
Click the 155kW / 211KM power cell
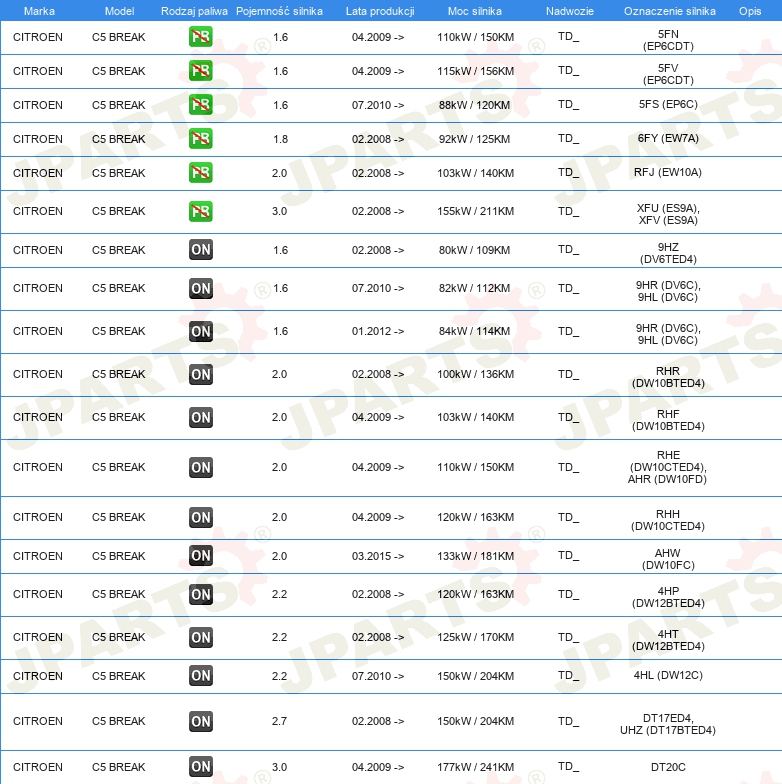click(476, 211)
